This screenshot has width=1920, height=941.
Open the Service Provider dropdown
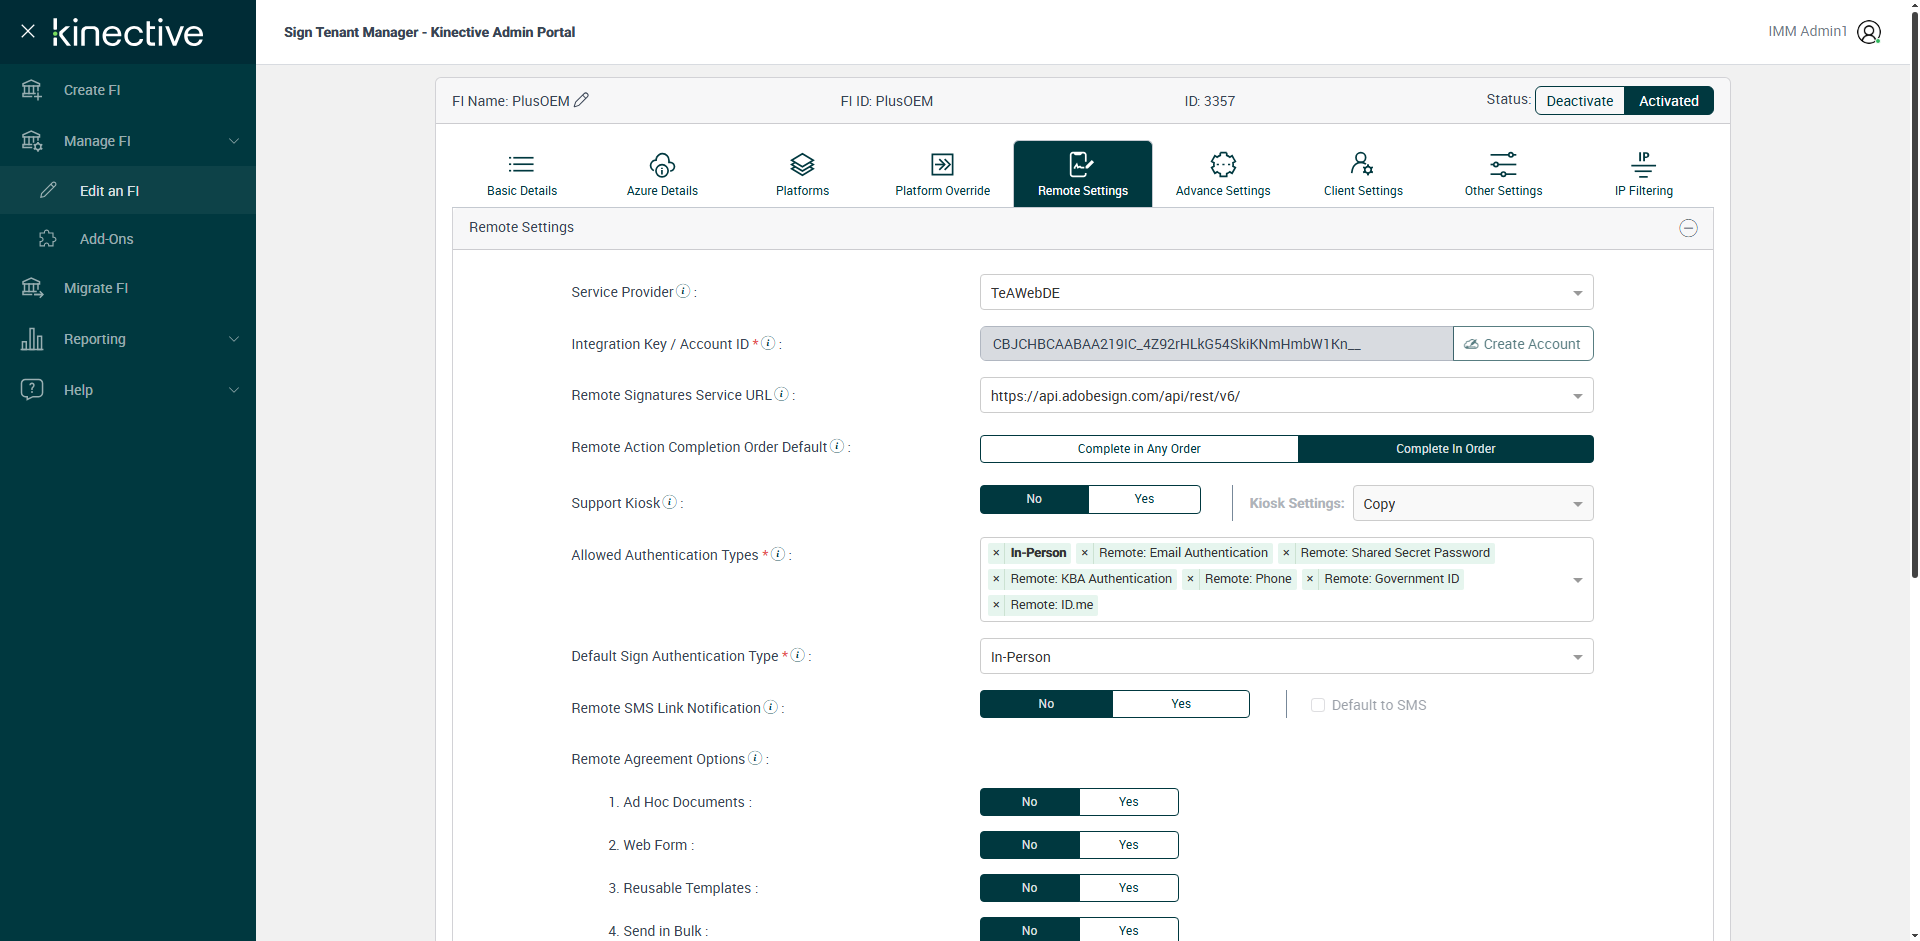(x=1286, y=293)
